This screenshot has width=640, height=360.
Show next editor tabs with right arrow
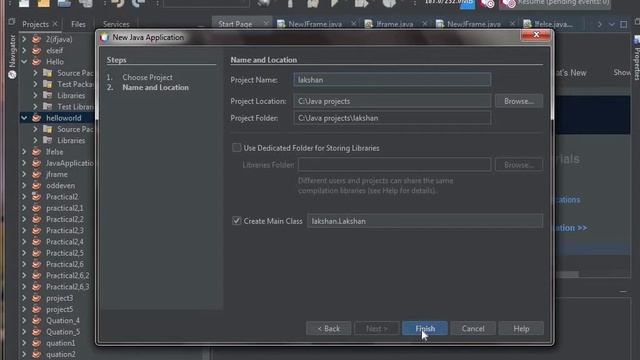point(600,24)
